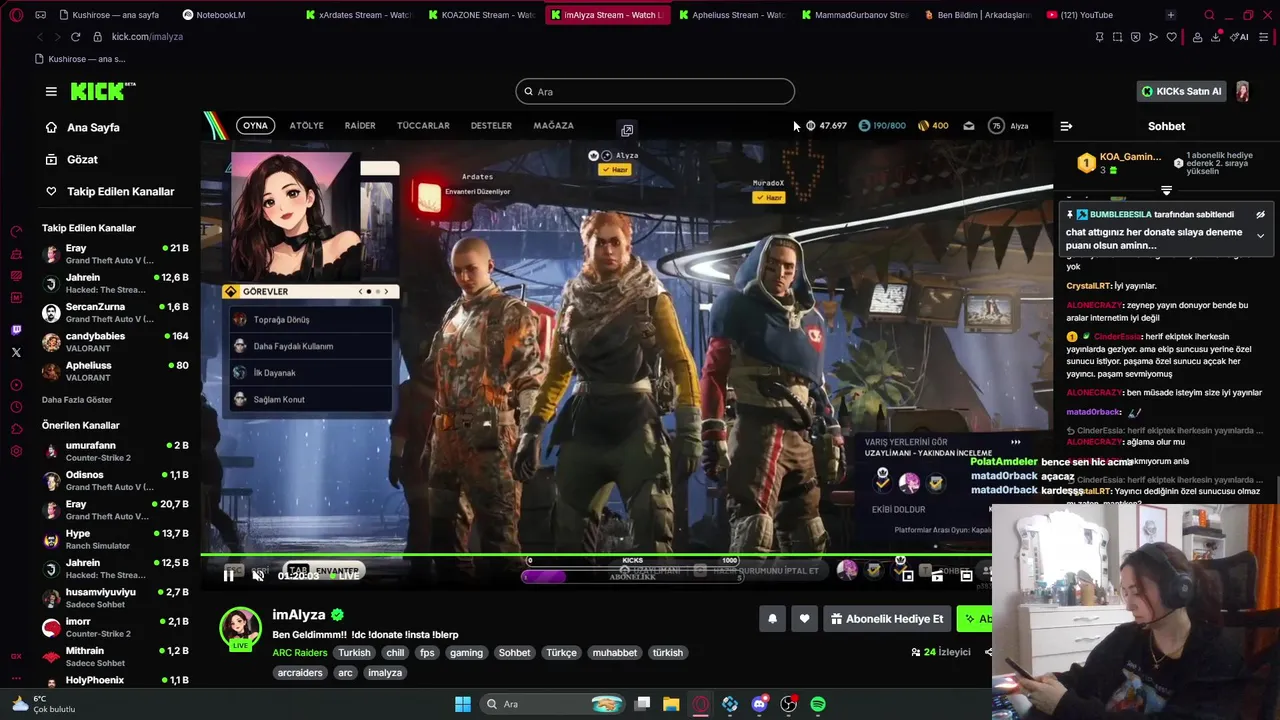Open the history clock icon in the sidebar

tap(16, 407)
